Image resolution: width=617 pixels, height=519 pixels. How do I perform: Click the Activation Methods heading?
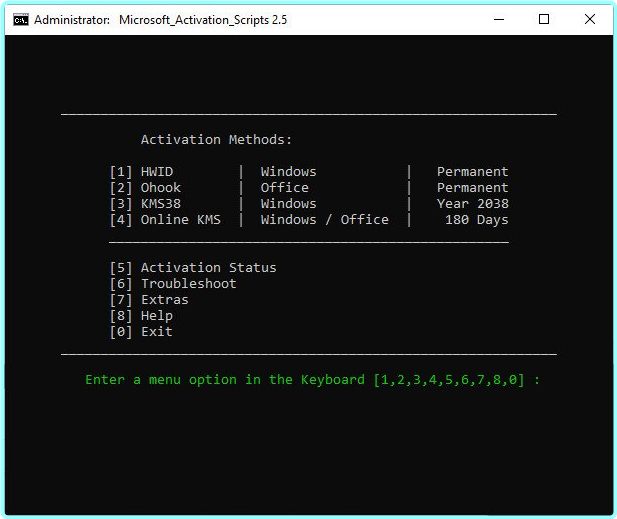click(x=217, y=140)
